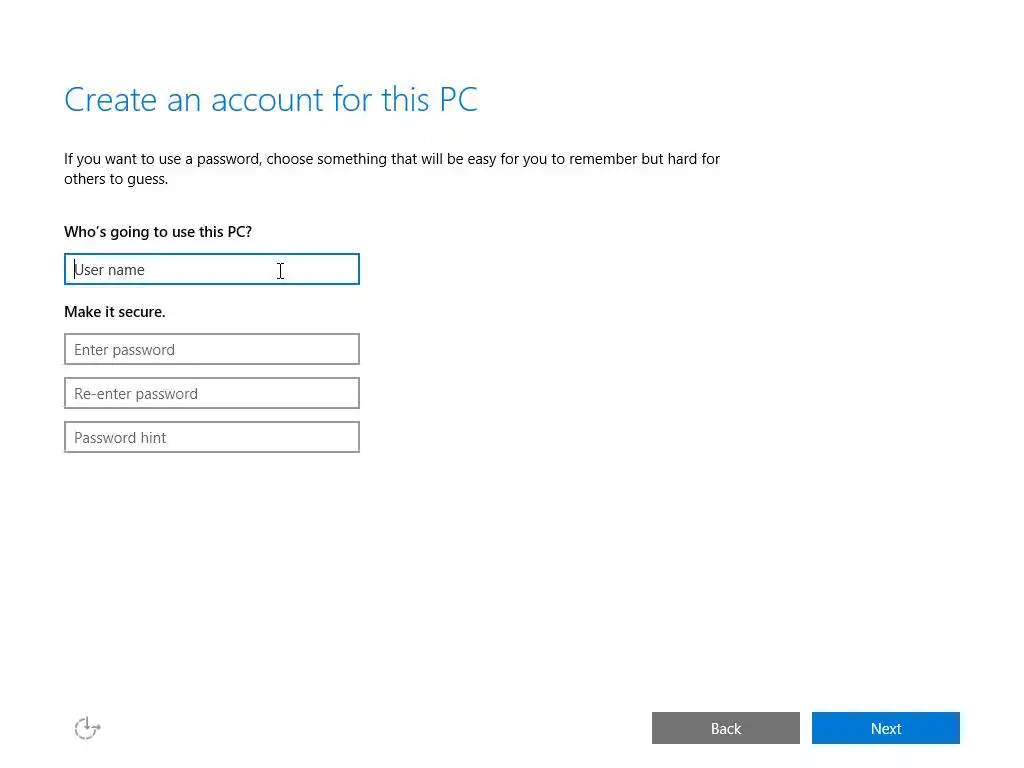Focus the User name field
The width and height of the screenshot is (1024, 768).
click(x=212, y=269)
